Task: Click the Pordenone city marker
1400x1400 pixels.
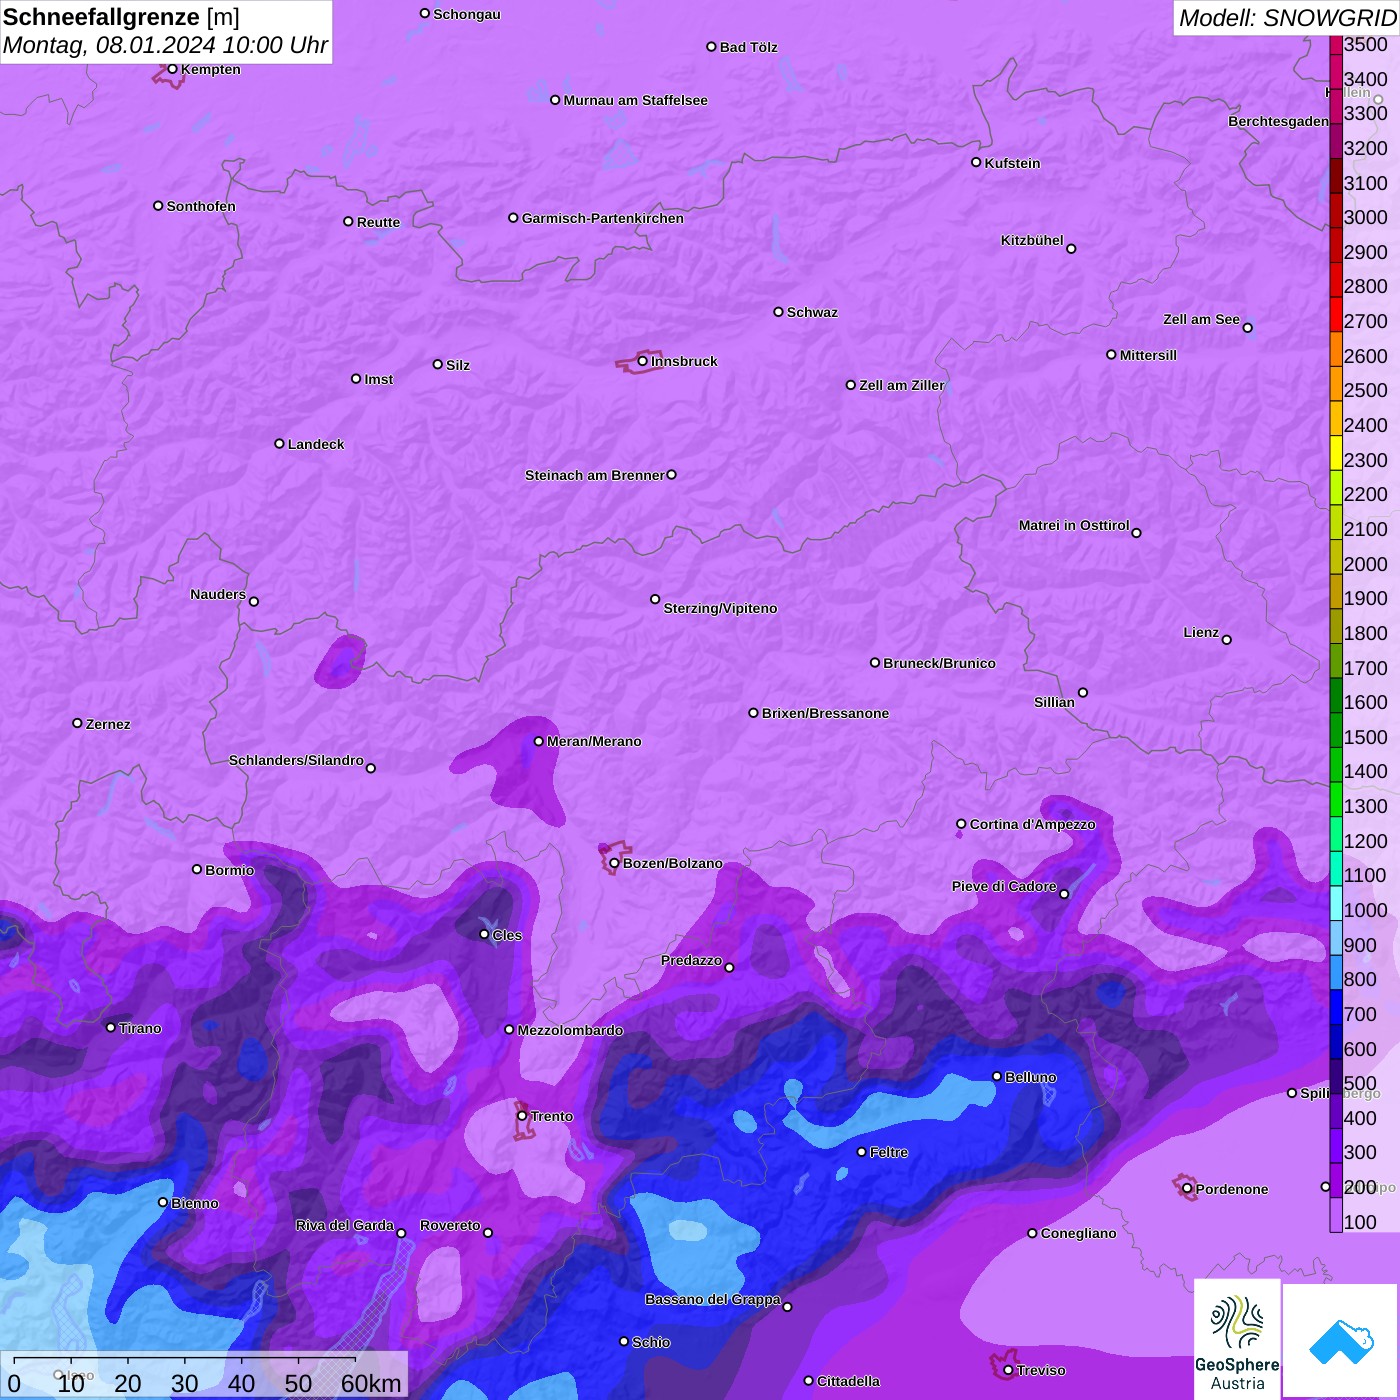Action: 1187,1189
